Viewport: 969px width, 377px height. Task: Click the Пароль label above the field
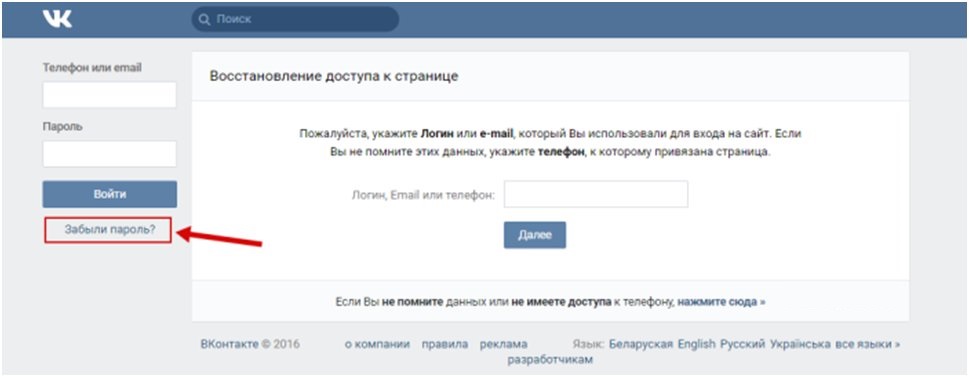pyautogui.click(x=62, y=126)
